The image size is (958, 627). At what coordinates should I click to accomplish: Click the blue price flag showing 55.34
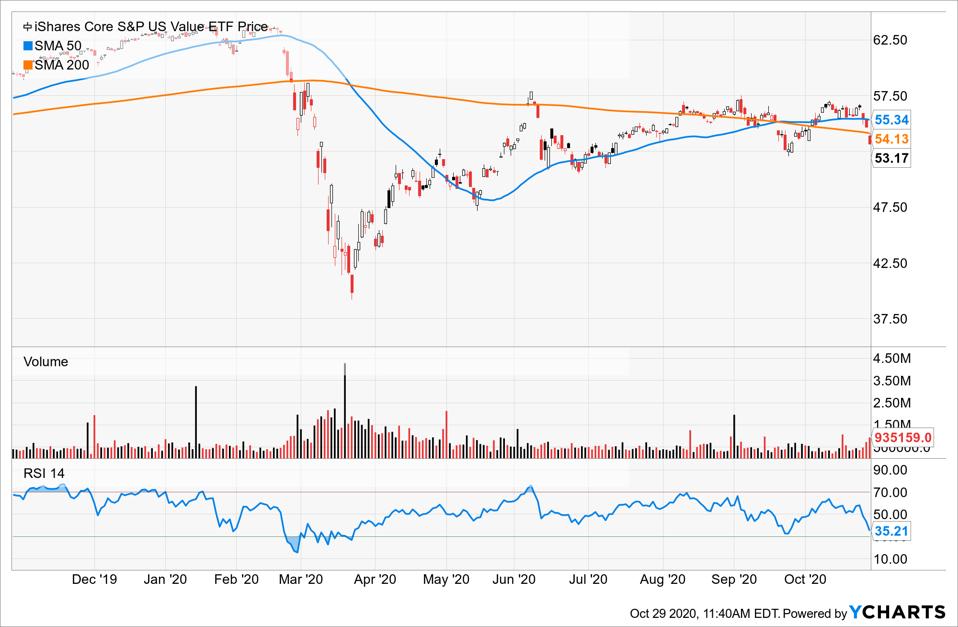892,117
